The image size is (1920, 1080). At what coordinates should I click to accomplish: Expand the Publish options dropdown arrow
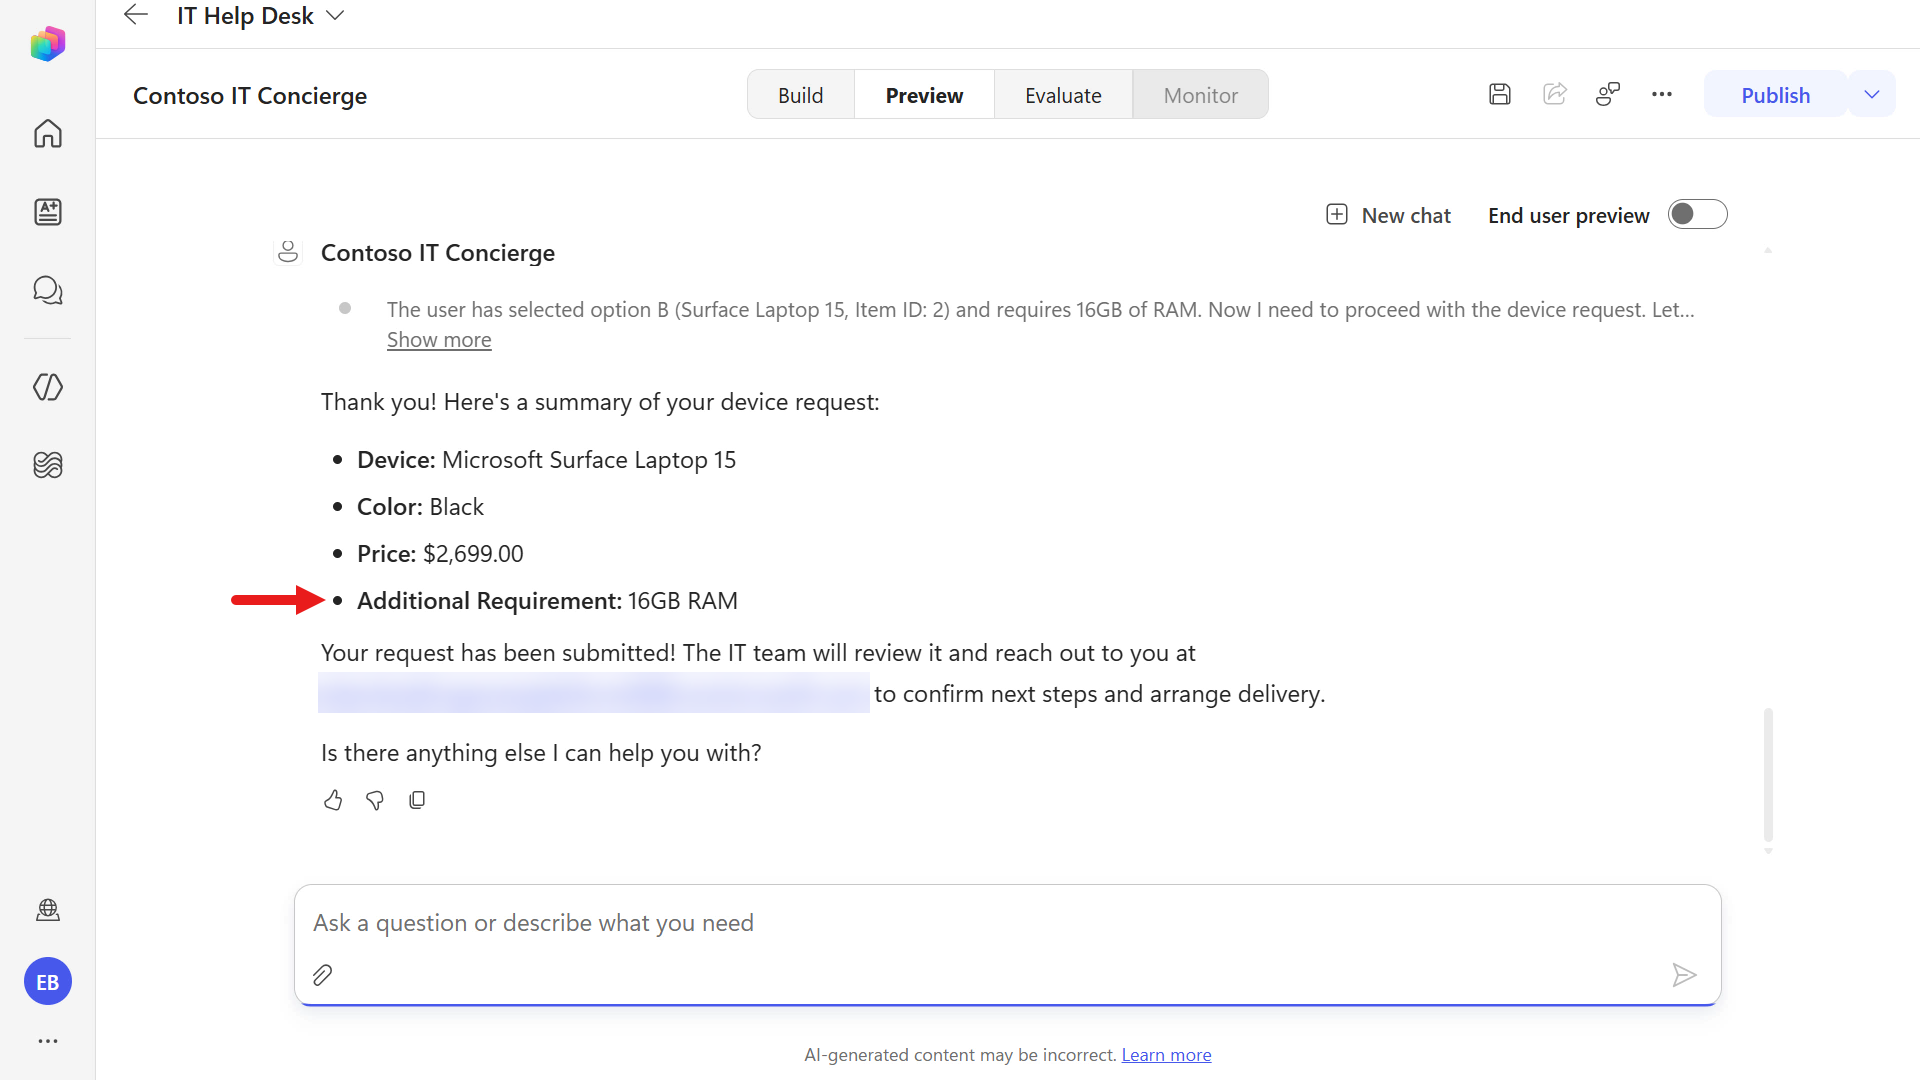(x=1872, y=94)
